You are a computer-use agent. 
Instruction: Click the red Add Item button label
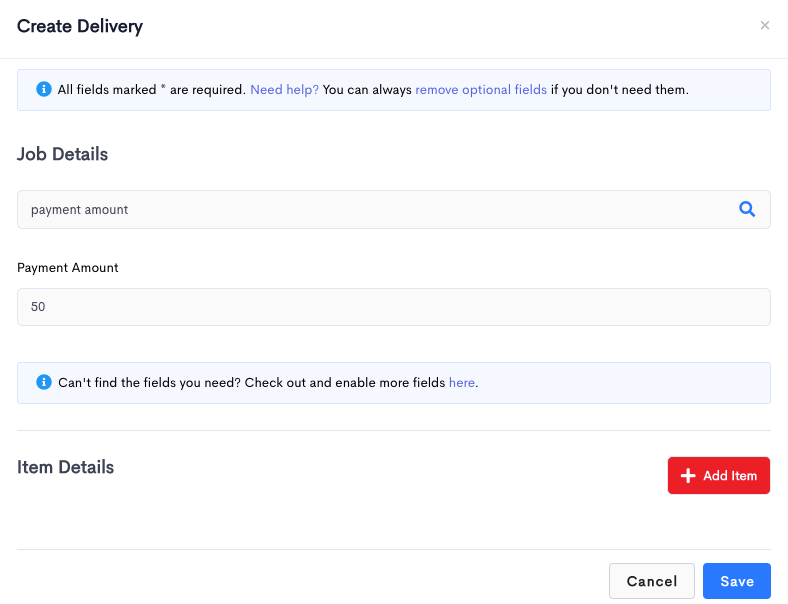pyautogui.click(x=730, y=475)
